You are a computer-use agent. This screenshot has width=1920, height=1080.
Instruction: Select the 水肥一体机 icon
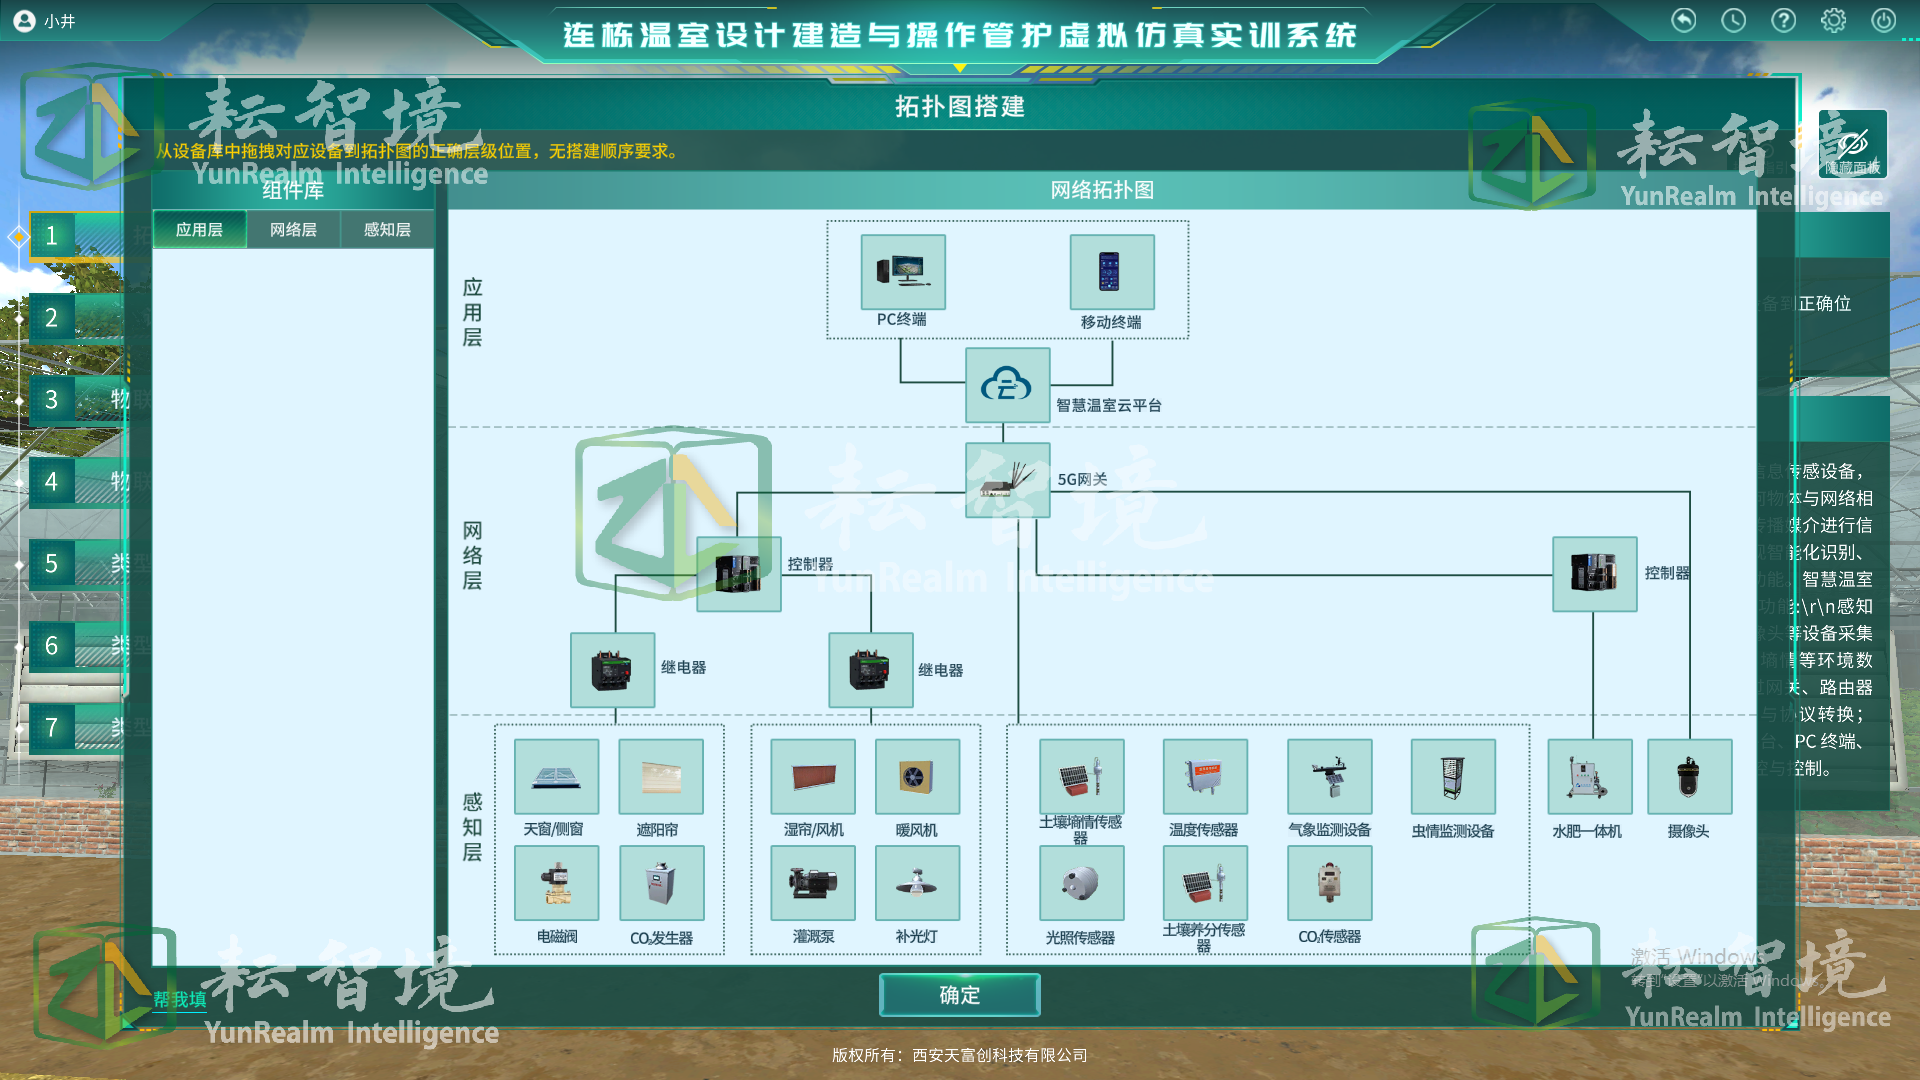[1590, 777]
